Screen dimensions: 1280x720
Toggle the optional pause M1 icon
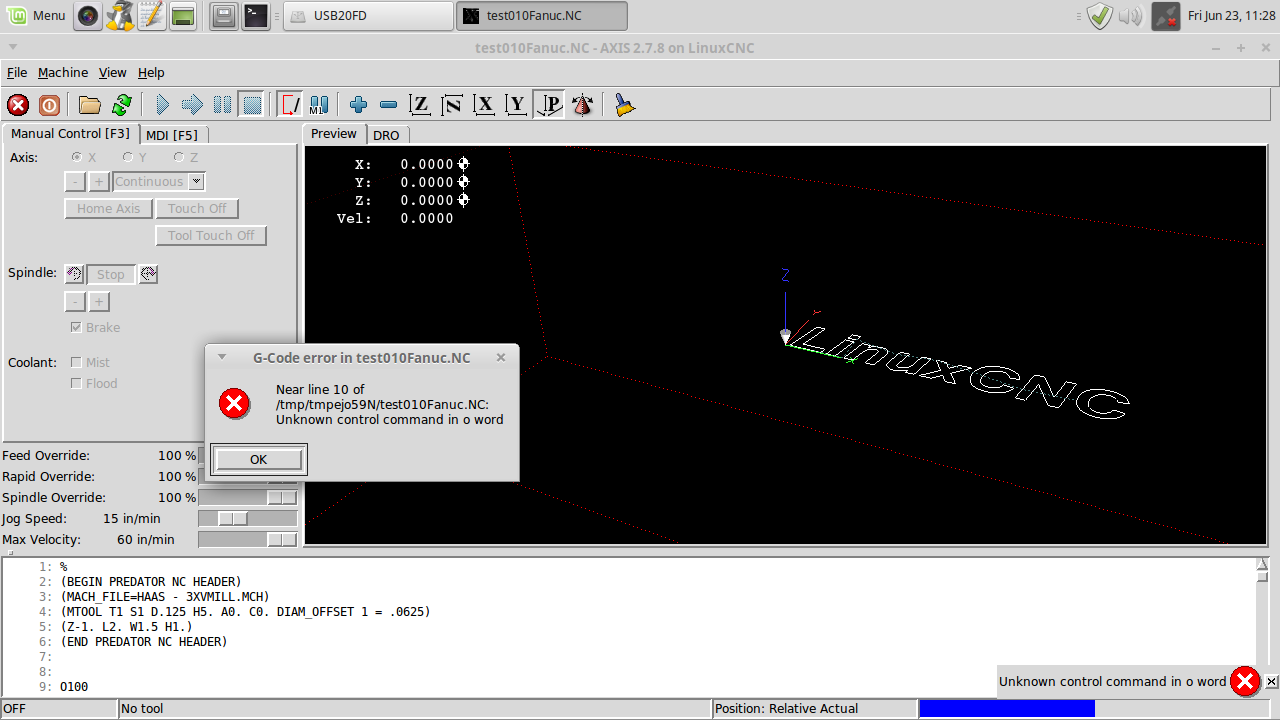[x=319, y=105]
